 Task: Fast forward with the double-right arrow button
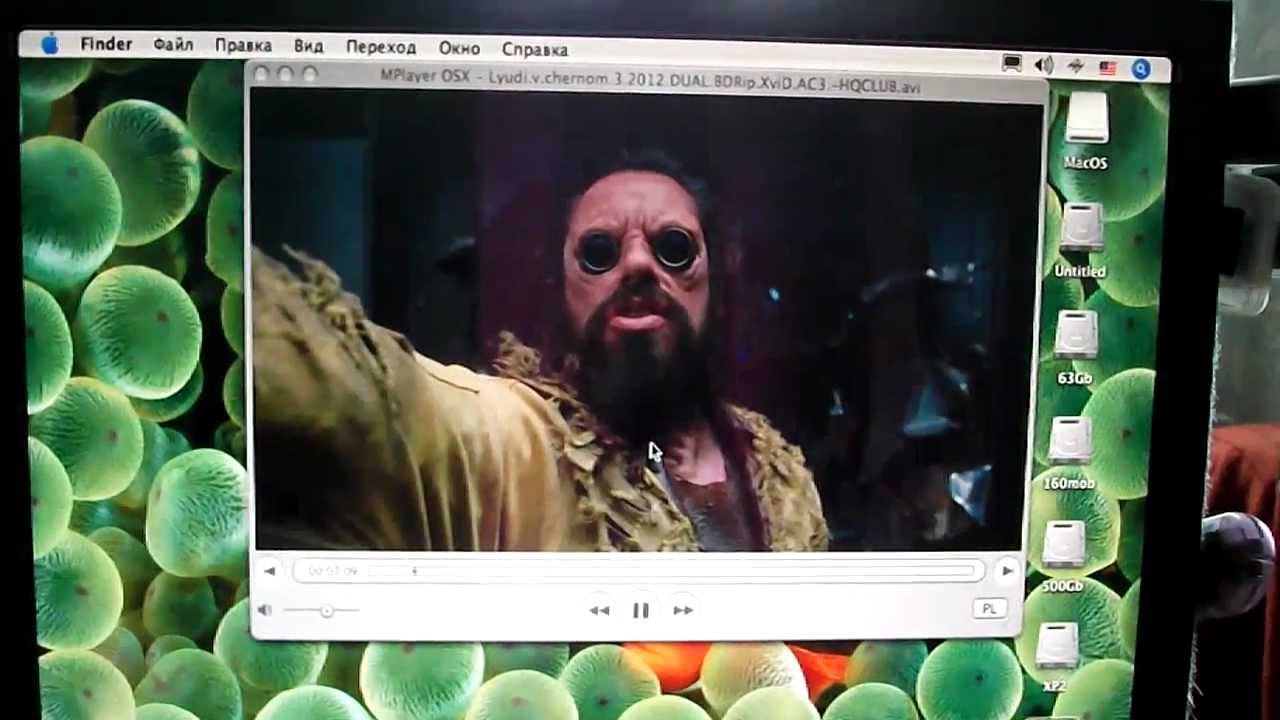(683, 610)
